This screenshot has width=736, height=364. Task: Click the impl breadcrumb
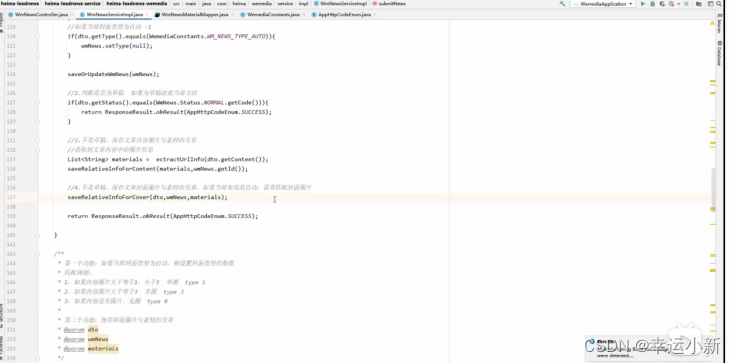coord(303,4)
